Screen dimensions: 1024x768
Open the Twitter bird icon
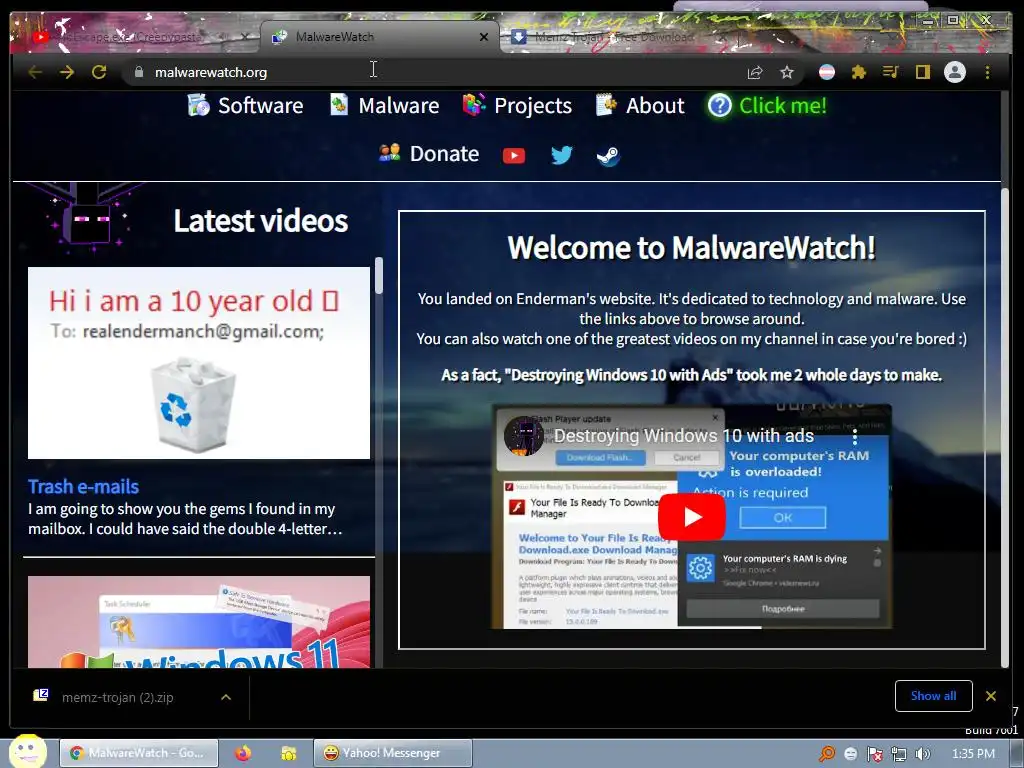(x=561, y=155)
